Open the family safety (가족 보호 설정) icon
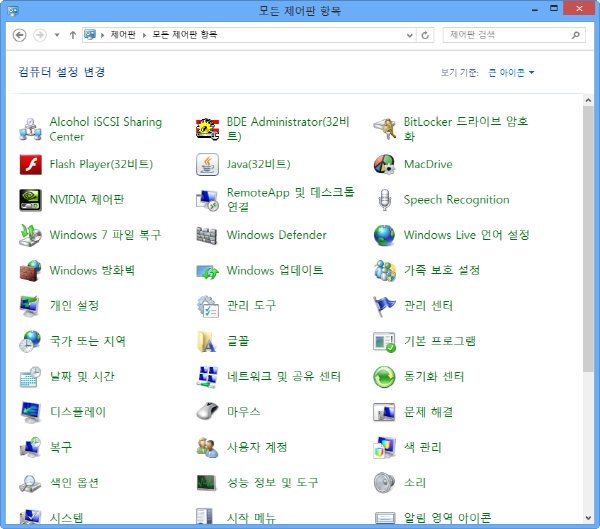The height and width of the screenshot is (529, 600). click(385, 271)
